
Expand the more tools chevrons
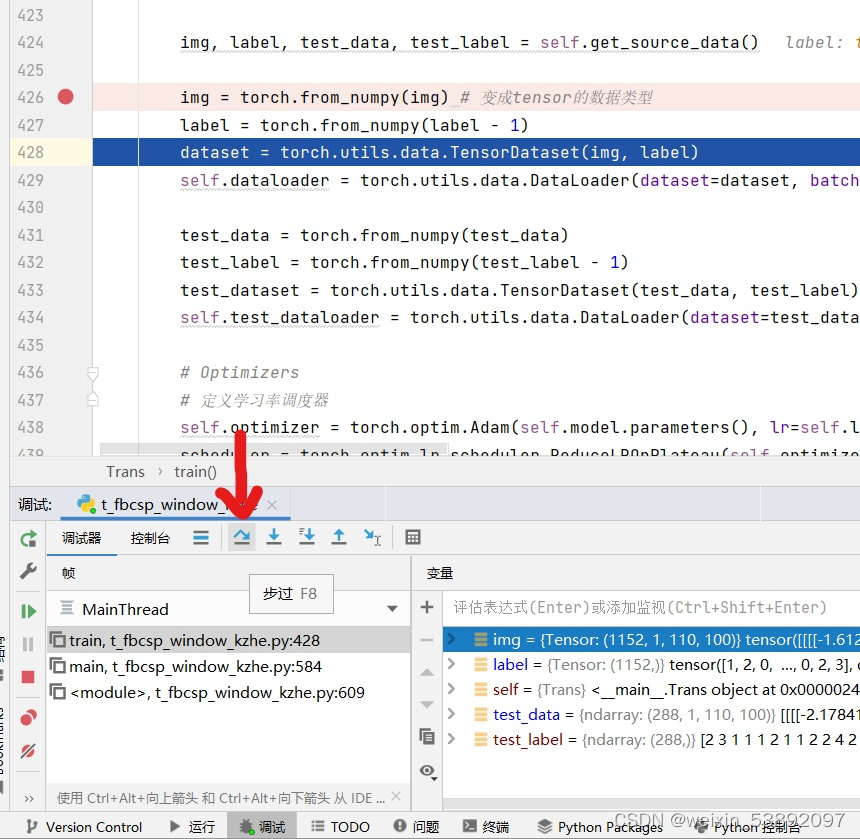pos(29,798)
